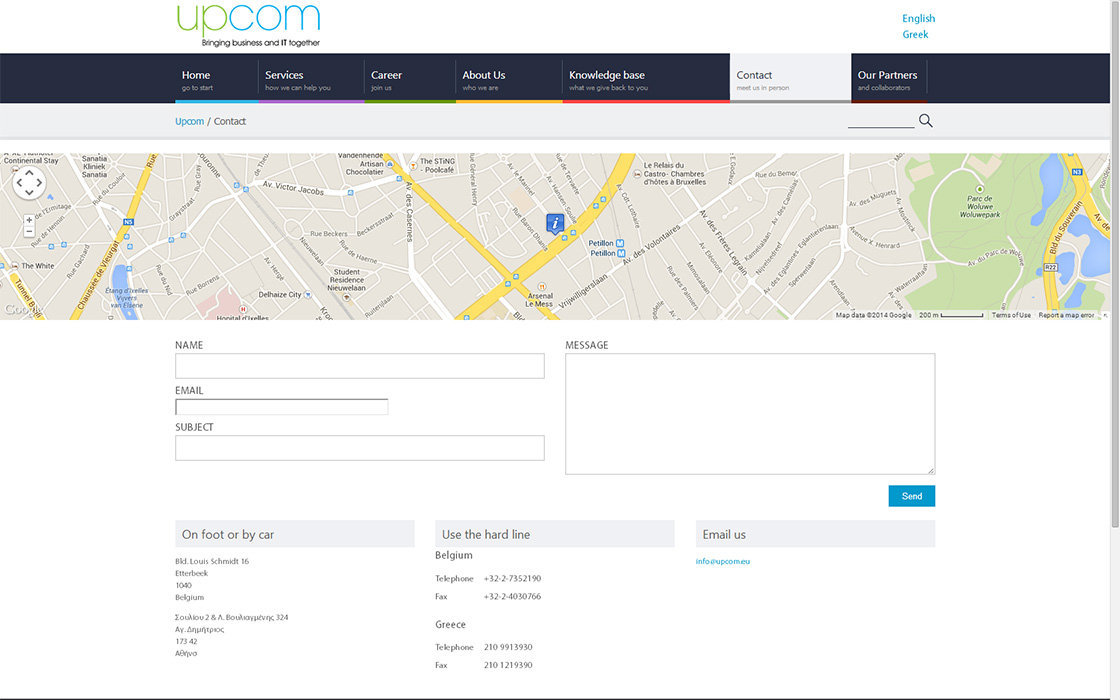Click the search magnifier icon

(x=925, y=121)
